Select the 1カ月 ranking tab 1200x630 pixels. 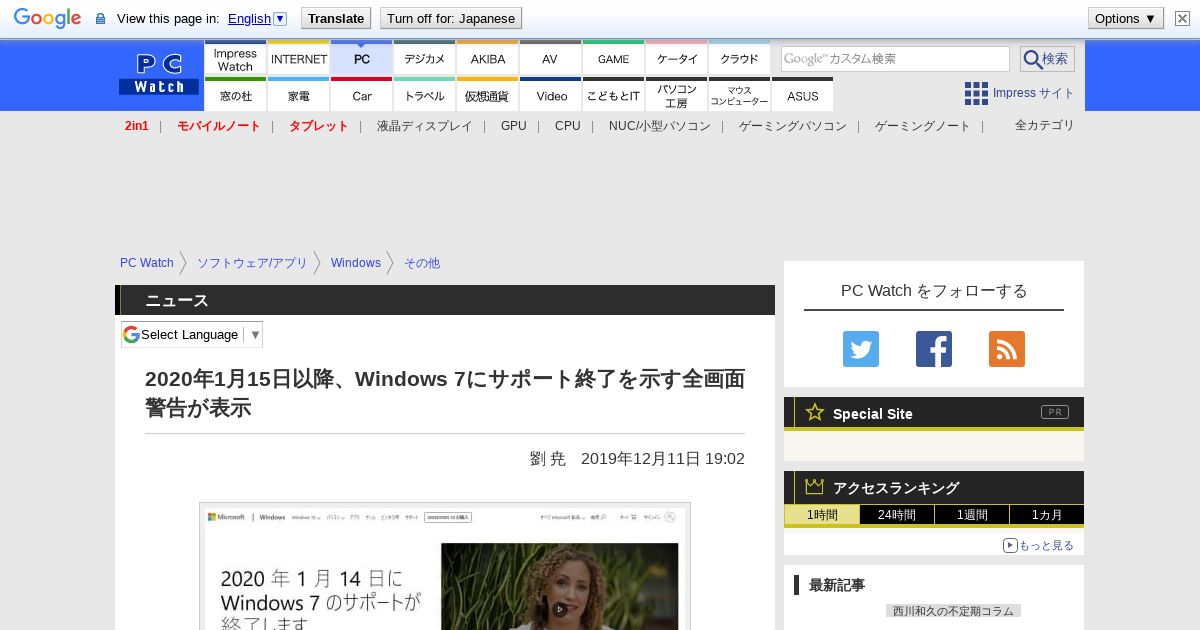(x=1047, y=515)
